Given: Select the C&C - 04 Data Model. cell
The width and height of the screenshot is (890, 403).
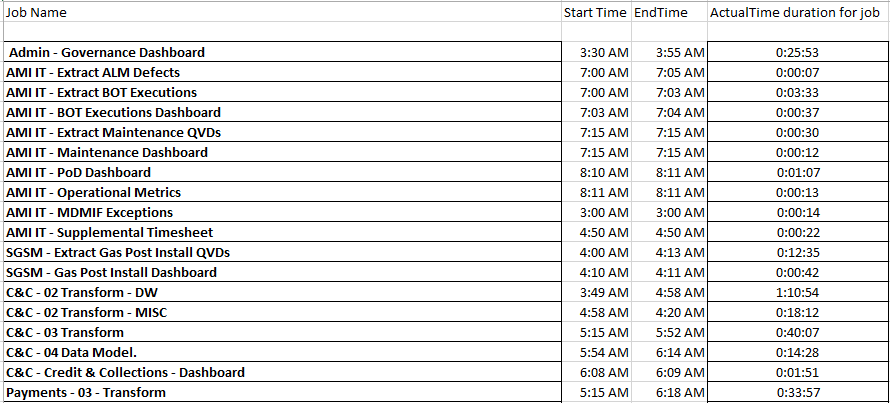Looking at the screenshot, I should 79,352.
